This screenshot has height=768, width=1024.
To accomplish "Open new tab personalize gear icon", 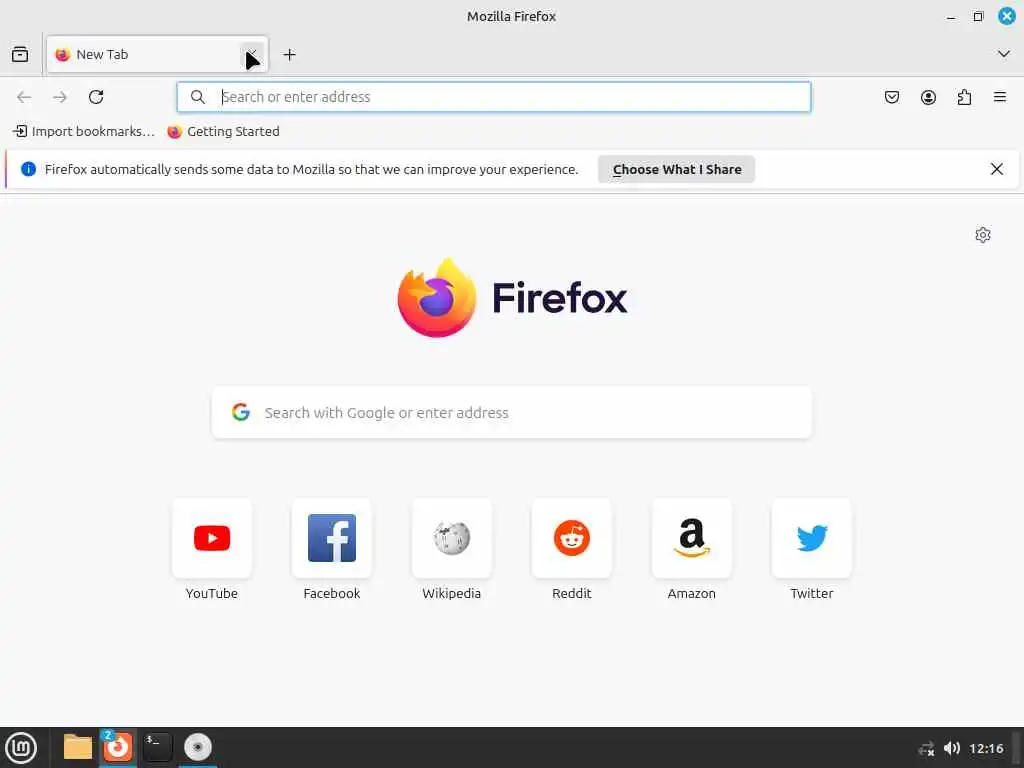I will click(x=983, y=235).
